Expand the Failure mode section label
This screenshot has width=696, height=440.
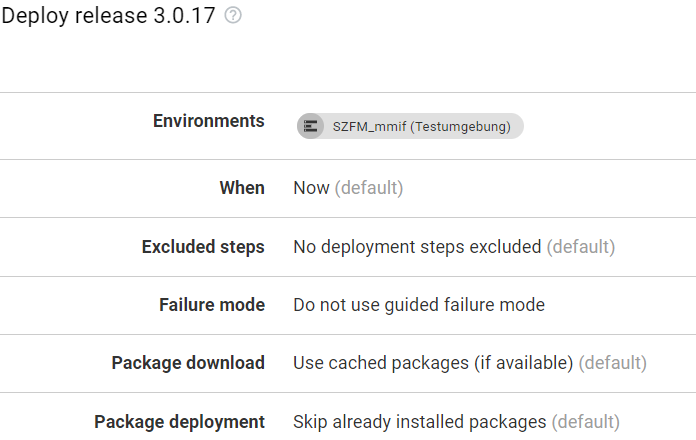point(212,305)
